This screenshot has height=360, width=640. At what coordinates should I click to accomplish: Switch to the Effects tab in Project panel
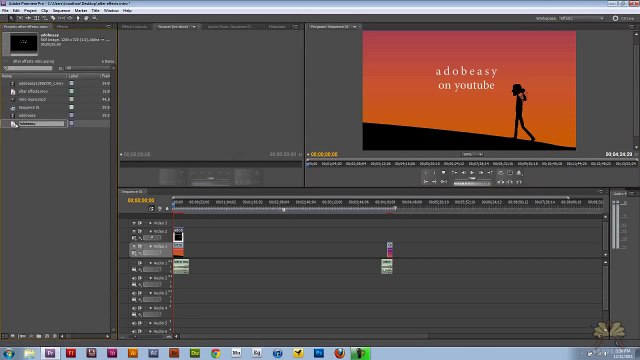(x=62, y=27)
